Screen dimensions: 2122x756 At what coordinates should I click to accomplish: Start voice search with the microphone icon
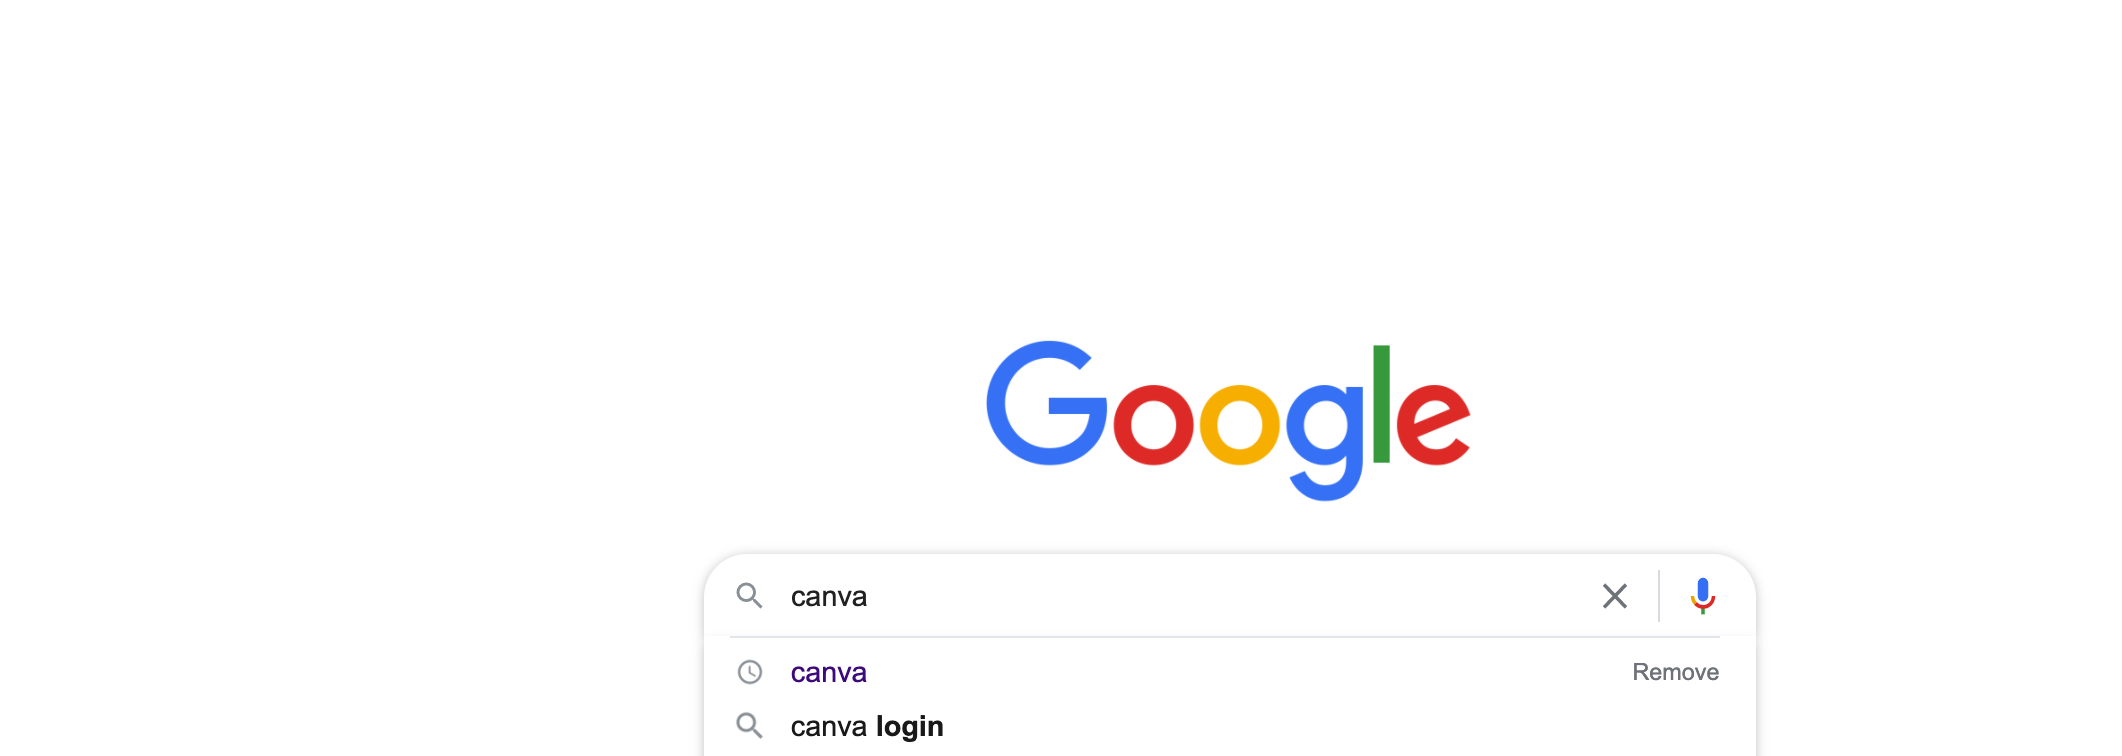pos(1702,596)
